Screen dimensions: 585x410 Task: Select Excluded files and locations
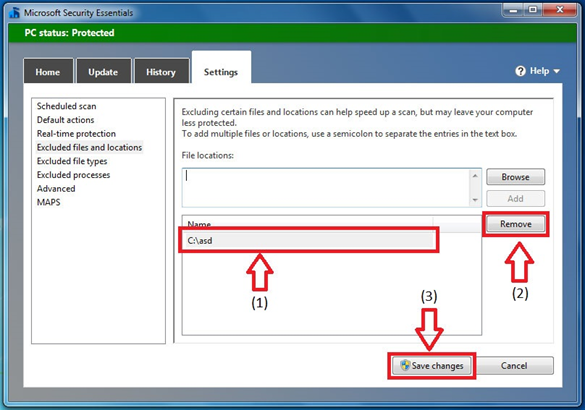point(89,147)
